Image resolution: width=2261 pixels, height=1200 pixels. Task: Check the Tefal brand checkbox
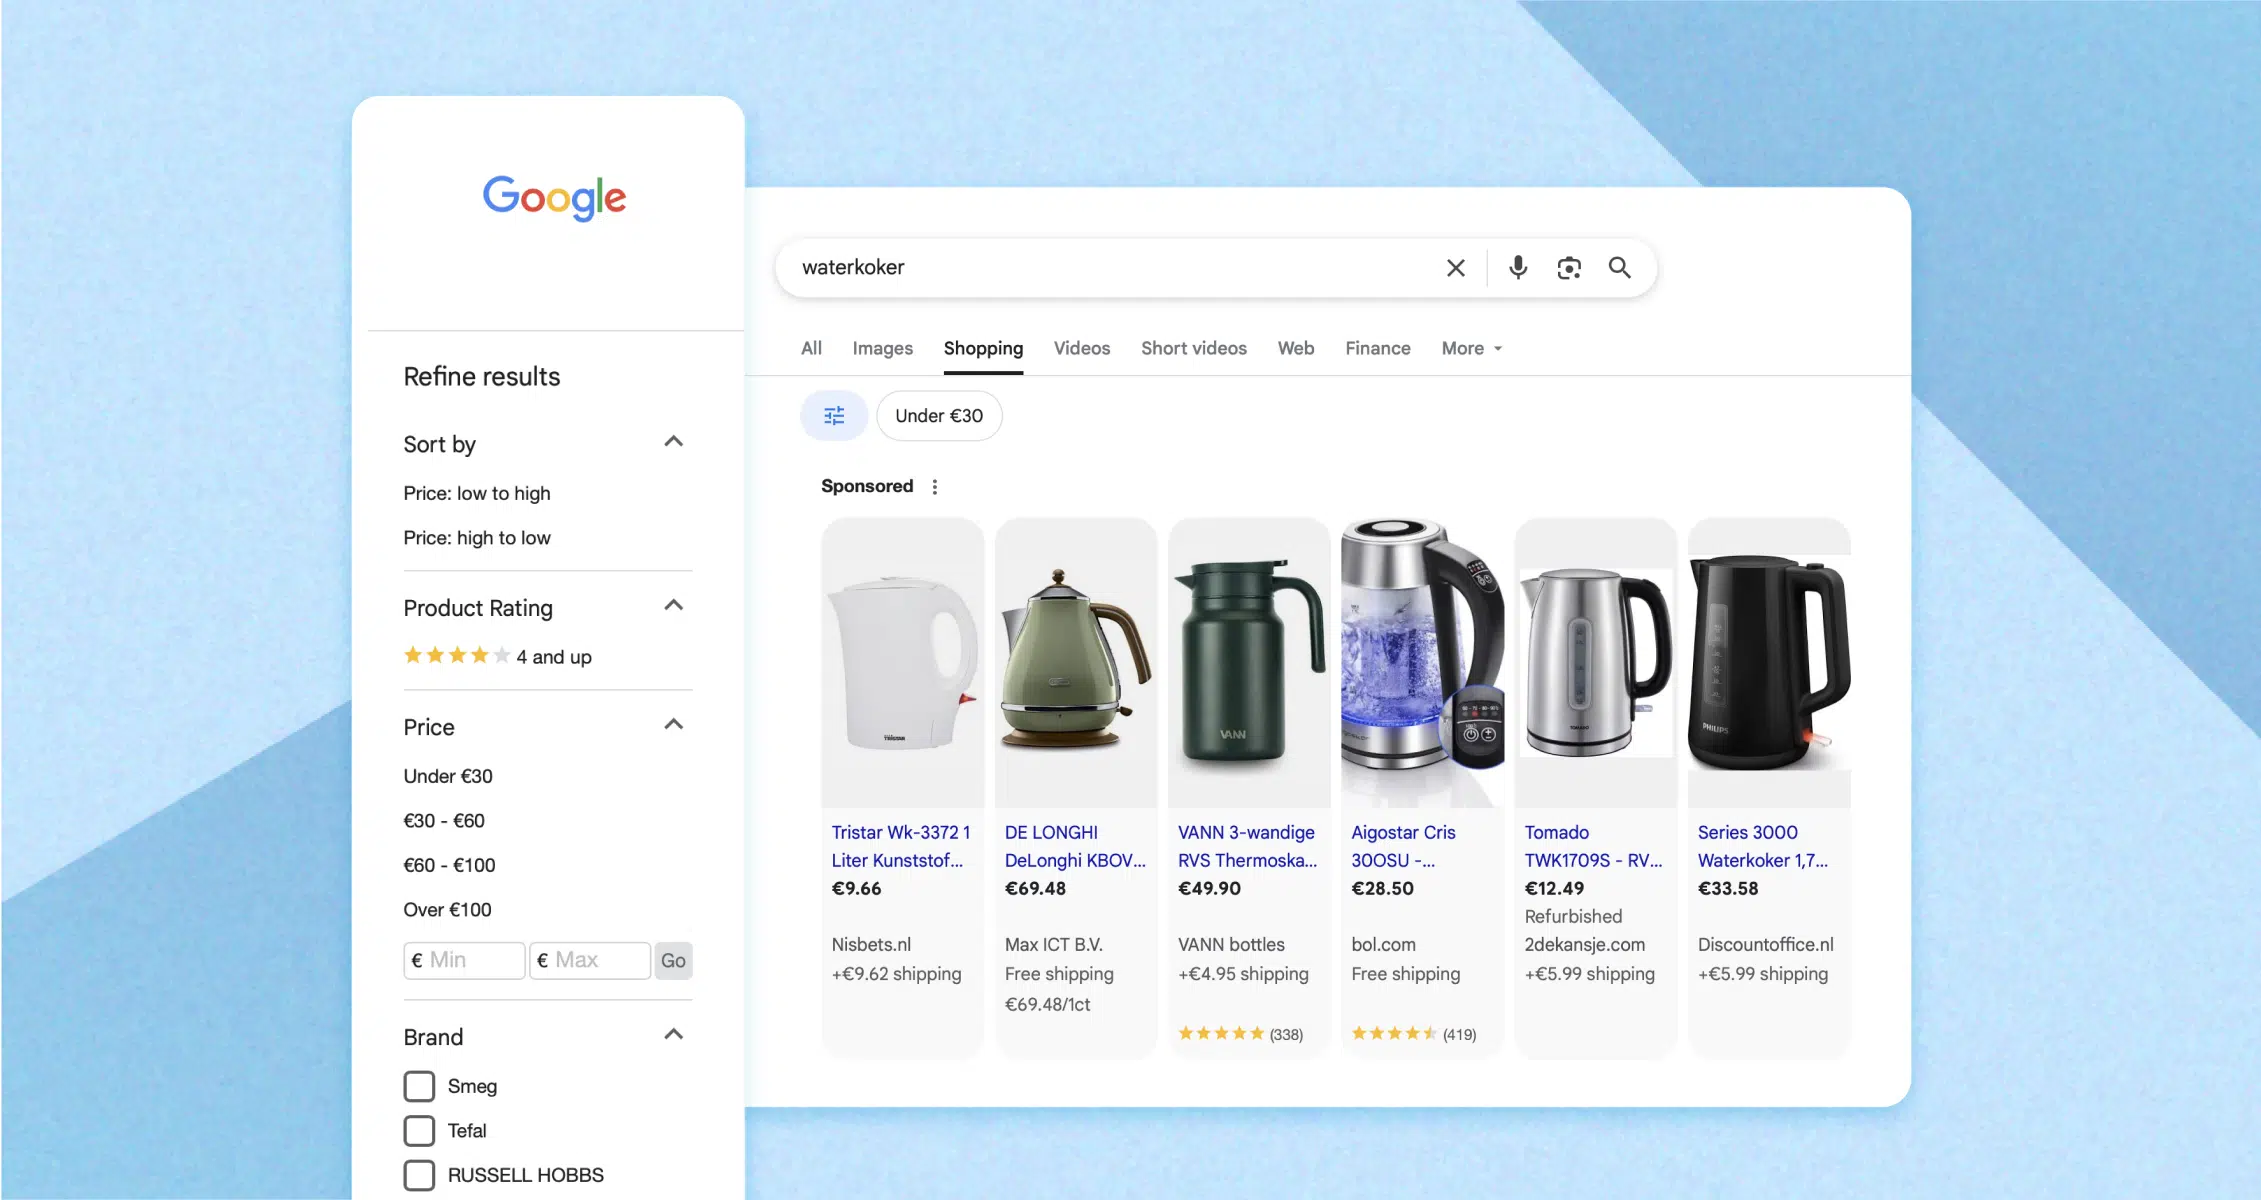click(x=419, y=1131)
